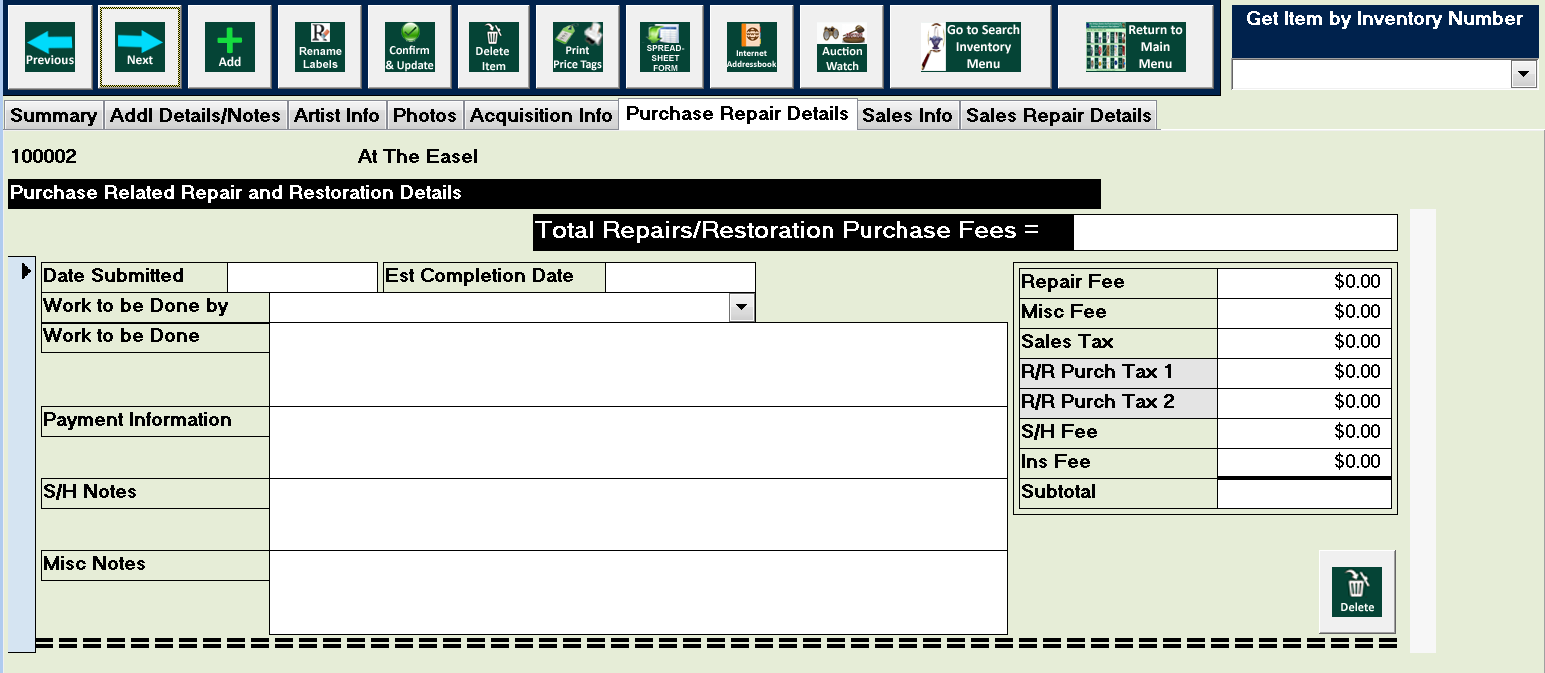
Task: Click the Previous arrow icon
Action: click(50, 47)
